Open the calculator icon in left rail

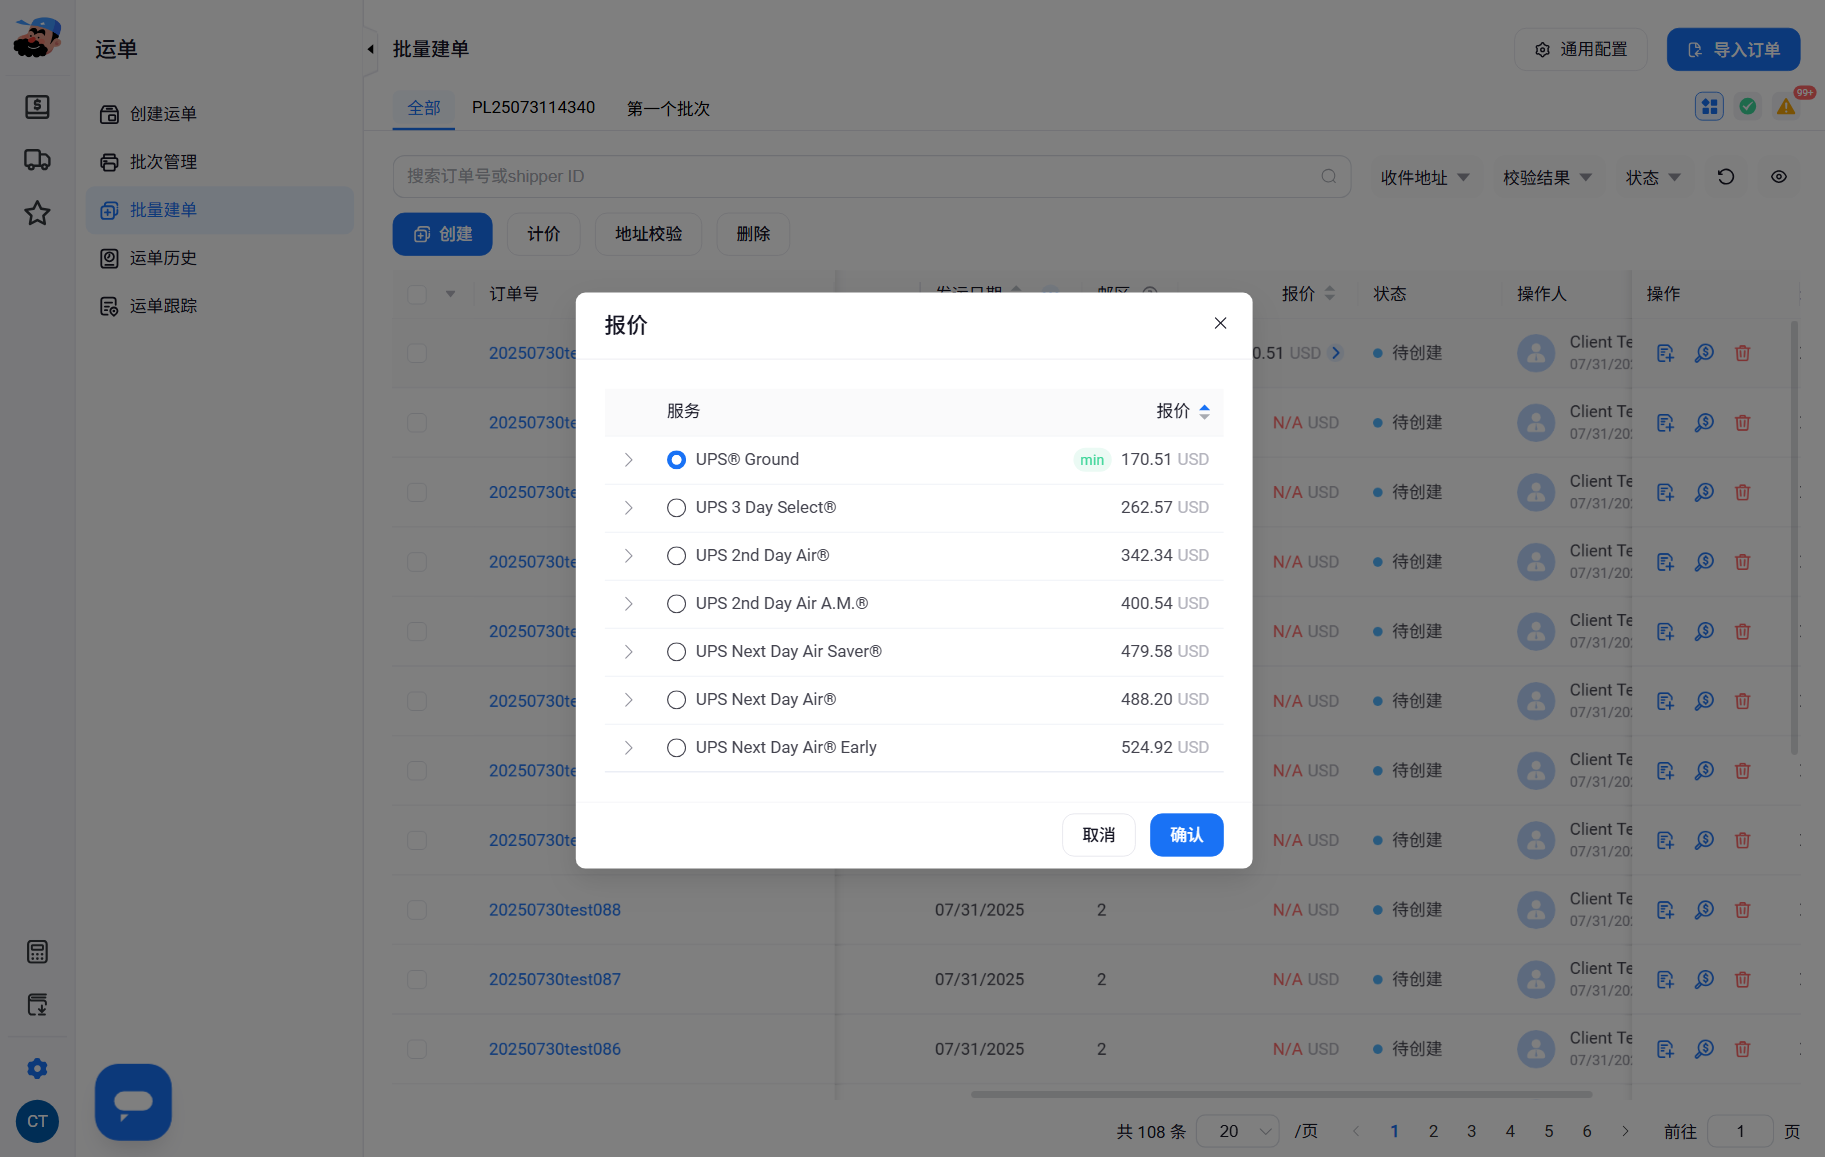(x=37, y=952)
